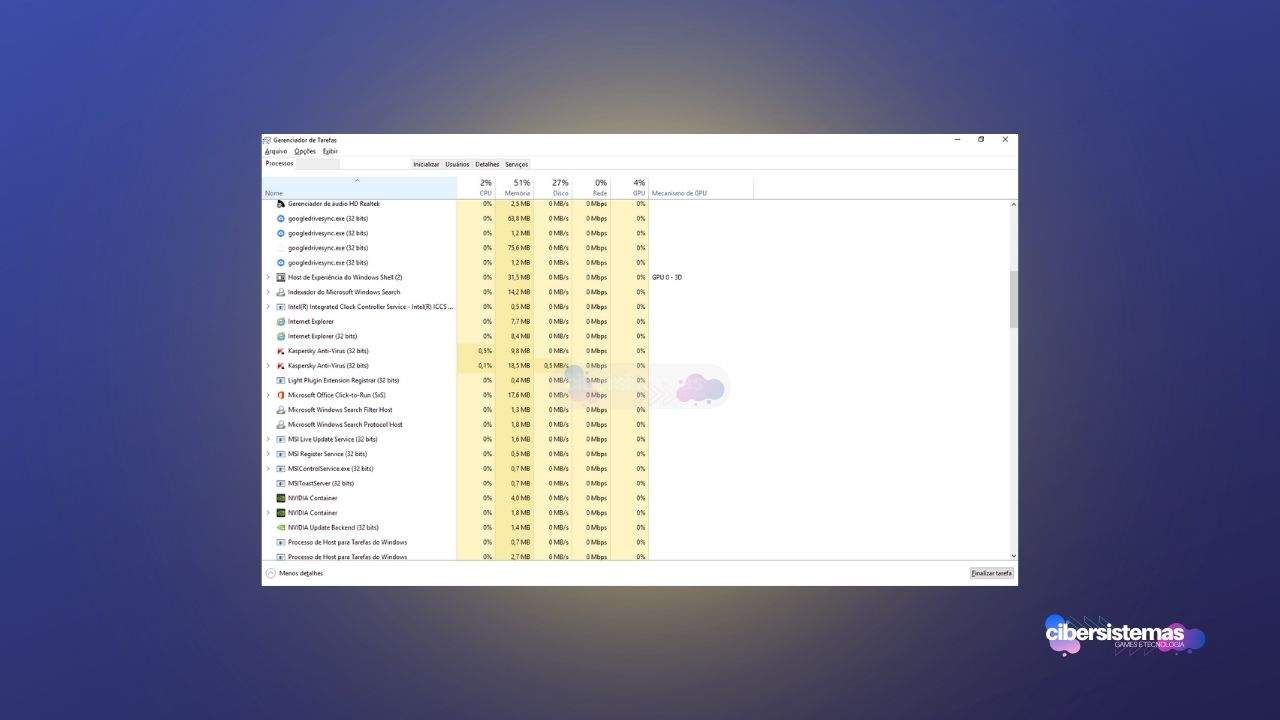This screenshot has width=1280, height=720.
Task: Sort processes by the Disco column header
Action: click(x=553, y=187)
